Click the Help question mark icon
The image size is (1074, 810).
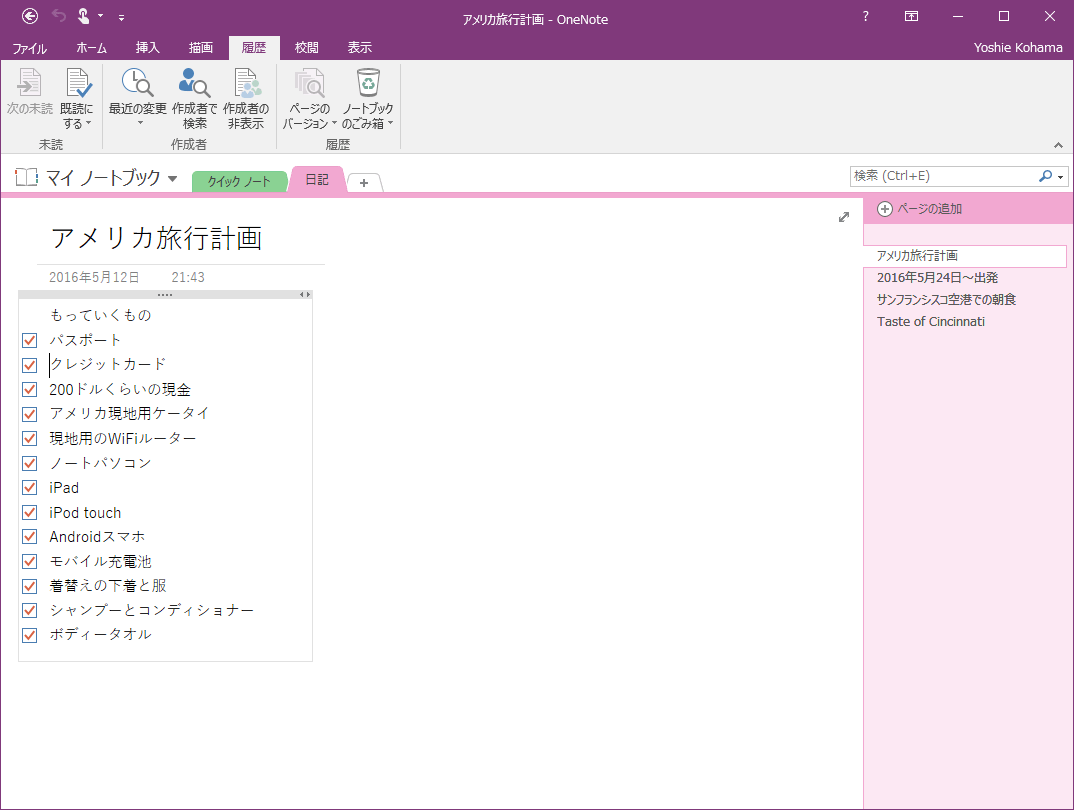coord(866,16)
